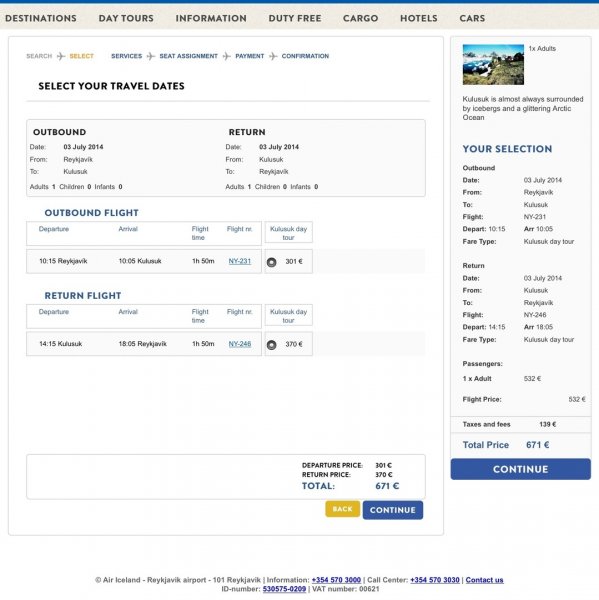
Task: Click the Contact us footer link
Action: click(x=484, y=580)
